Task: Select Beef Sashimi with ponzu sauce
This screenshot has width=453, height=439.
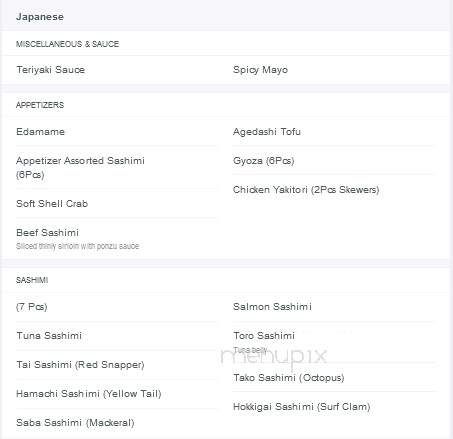Action: click(x=78, y=239)
